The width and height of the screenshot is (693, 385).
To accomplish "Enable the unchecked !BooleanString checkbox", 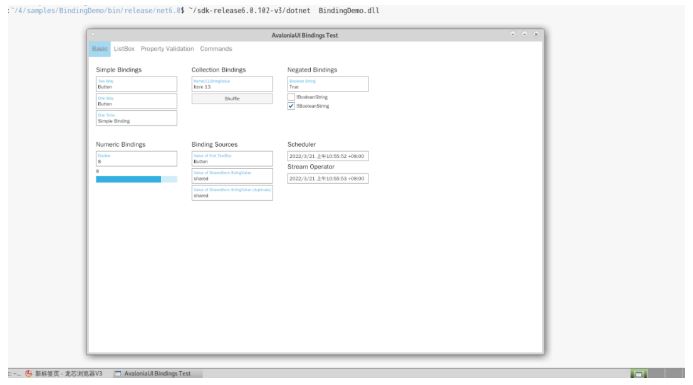I will pos(291,97).
